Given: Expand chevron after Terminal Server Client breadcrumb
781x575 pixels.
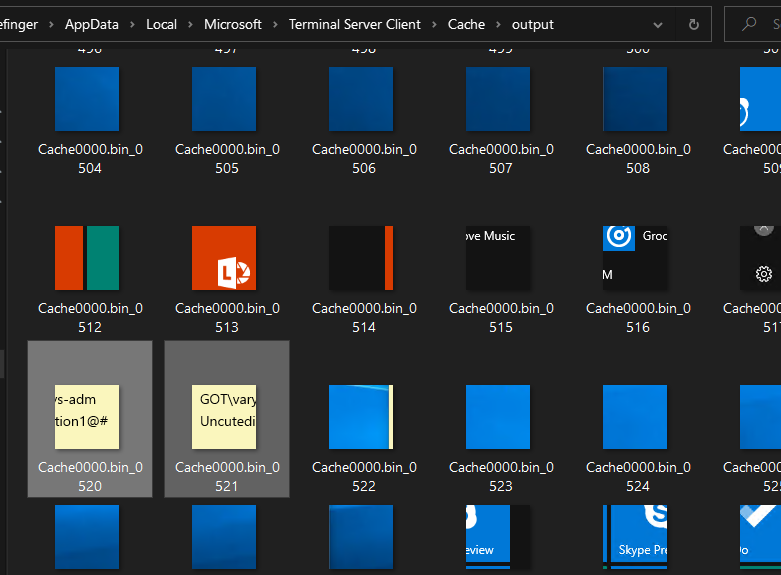Looking at the screenshot, I should point(434,24).
